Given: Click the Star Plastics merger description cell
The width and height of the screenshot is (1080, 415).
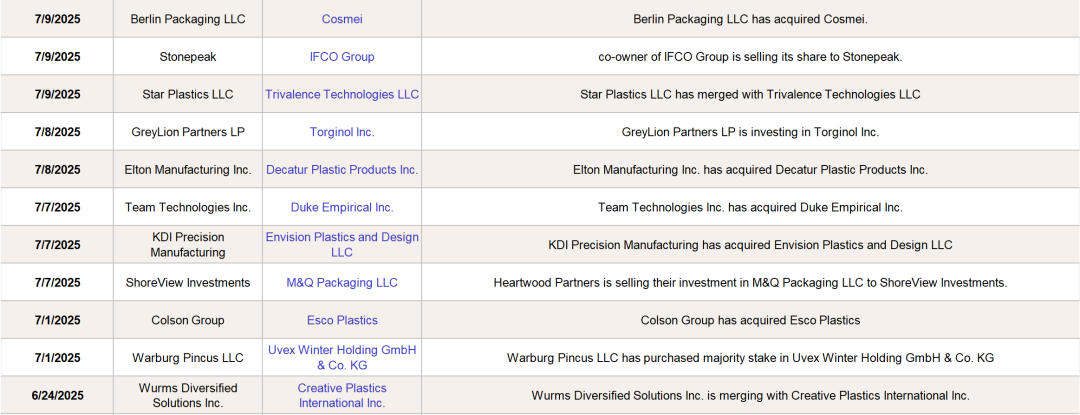Looking at the screenshot, I should (750, 94).
